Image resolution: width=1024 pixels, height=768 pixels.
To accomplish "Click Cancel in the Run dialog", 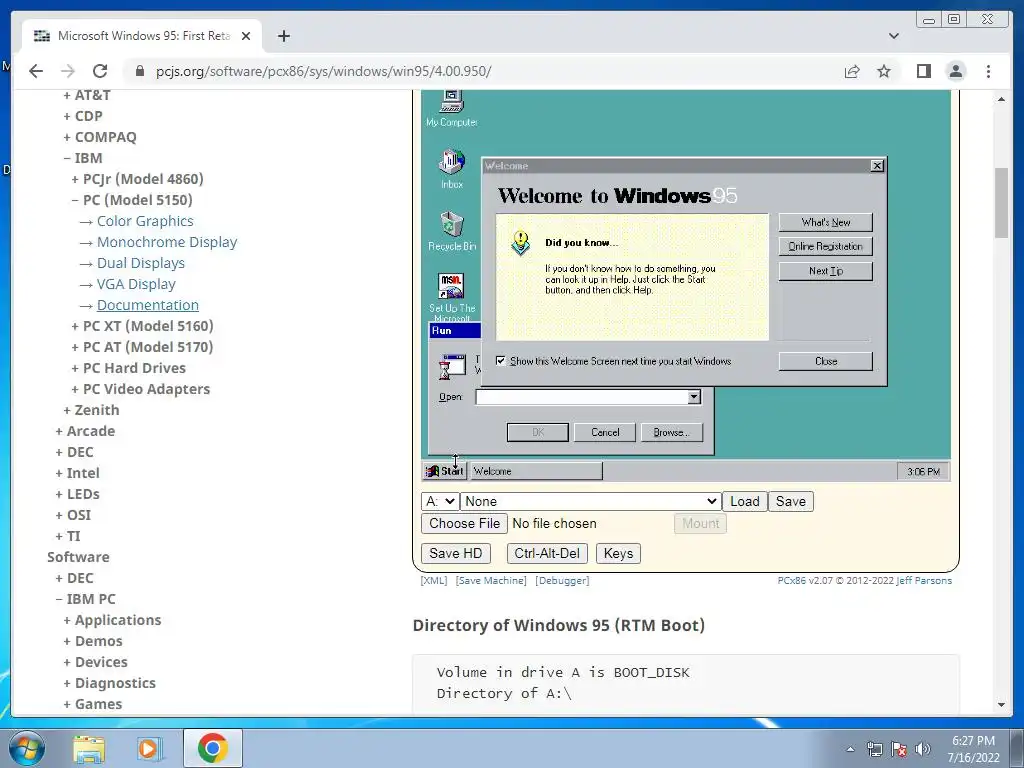I will [x=605, y=432].
